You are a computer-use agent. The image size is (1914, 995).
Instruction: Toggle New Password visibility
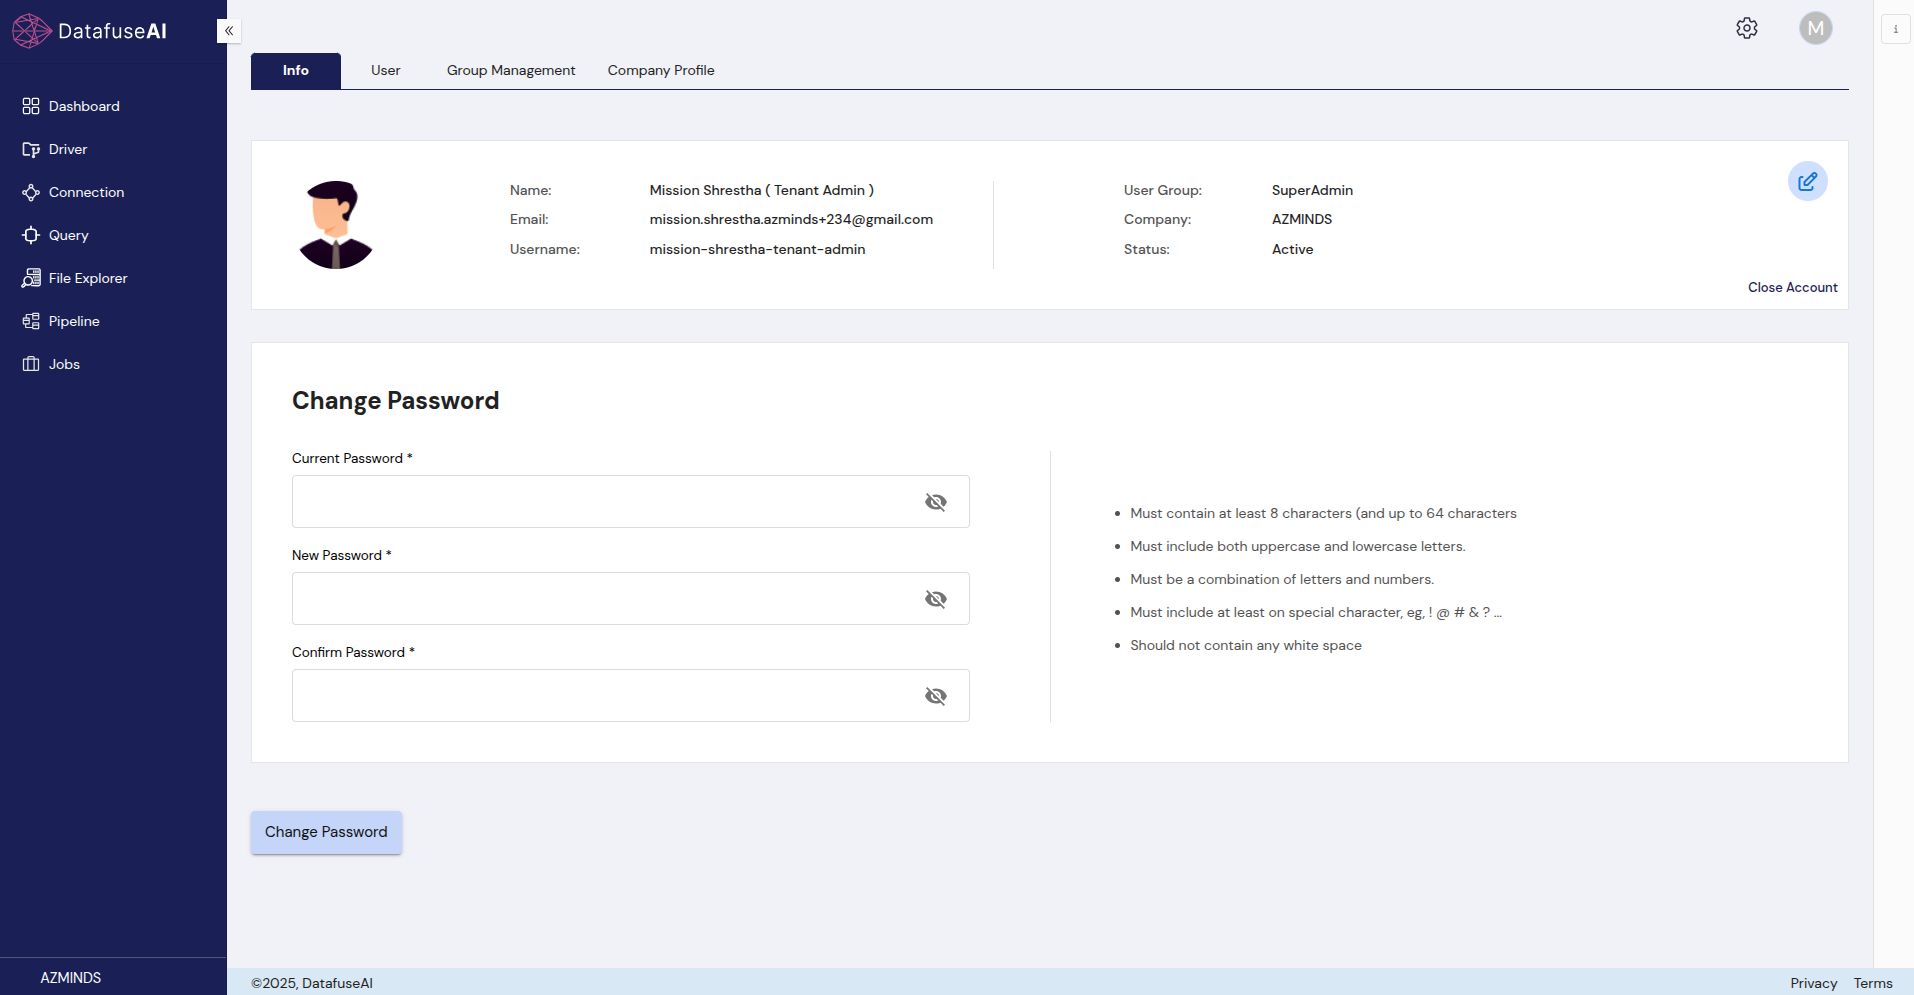(935, 599)
